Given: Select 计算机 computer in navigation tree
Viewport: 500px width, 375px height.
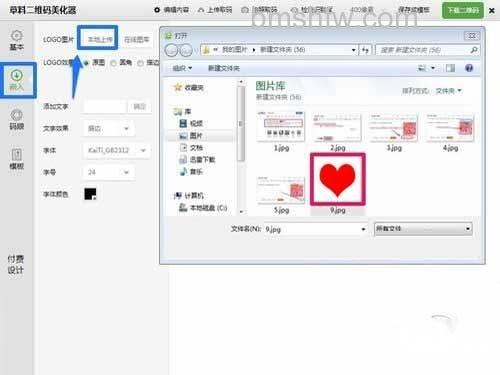Looking at the screenshot, I should (x=189, y=195).
